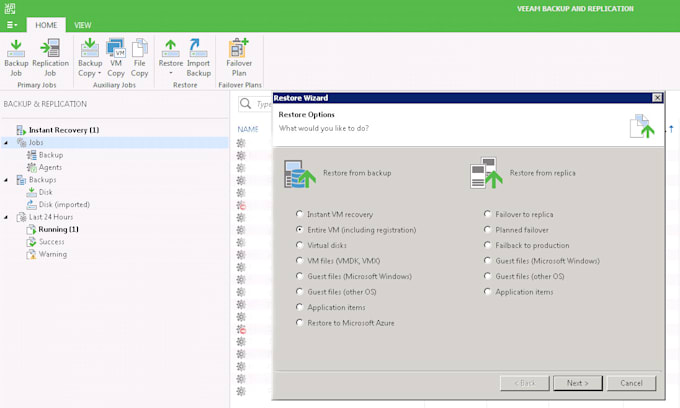This screenshot has height=408, width=680.
Task: Open Backup under Jobs
Action: click(51, 155)
